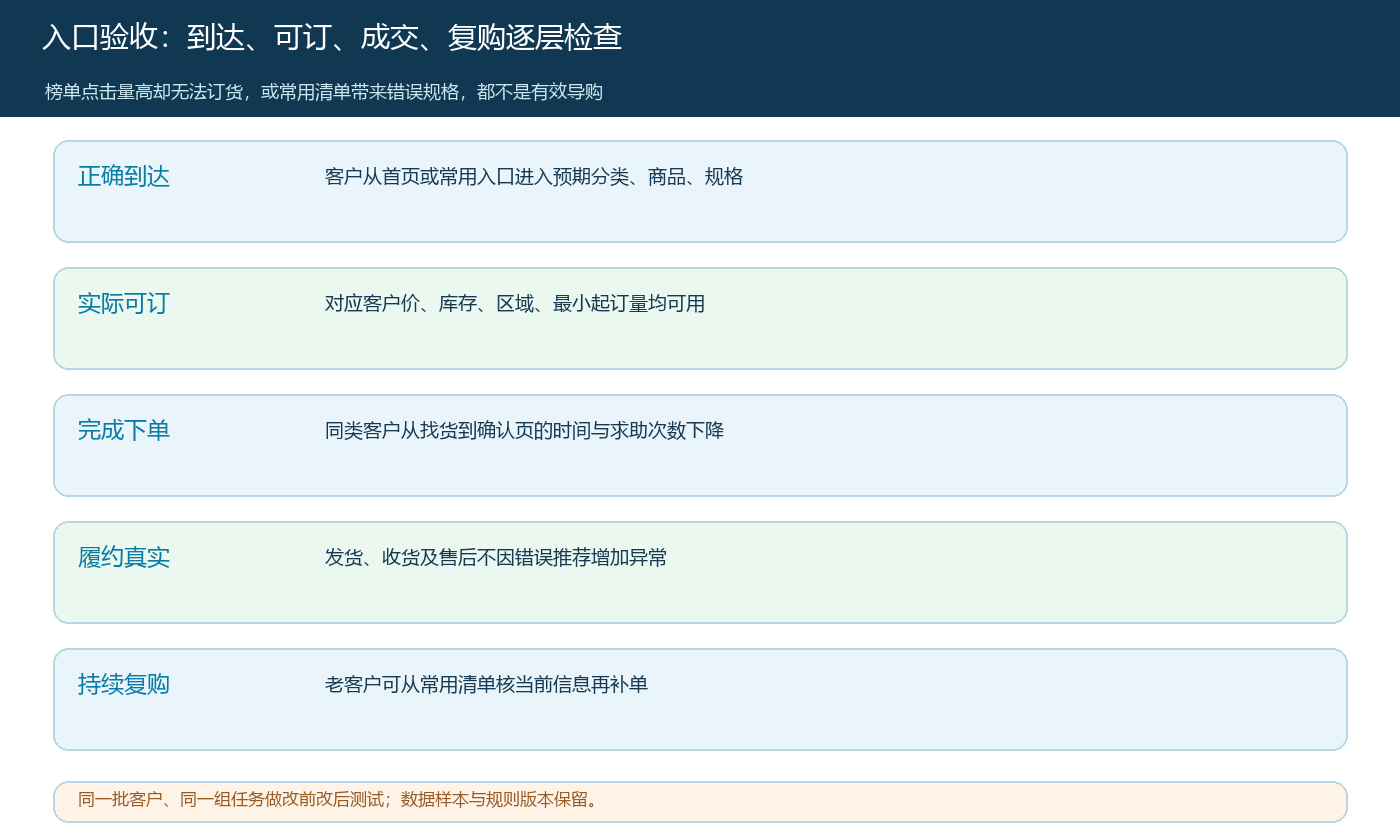Select the 履约真实 heading
Image resolution: width=1400 pixels, height=840 pixels.
pos(124,558)
